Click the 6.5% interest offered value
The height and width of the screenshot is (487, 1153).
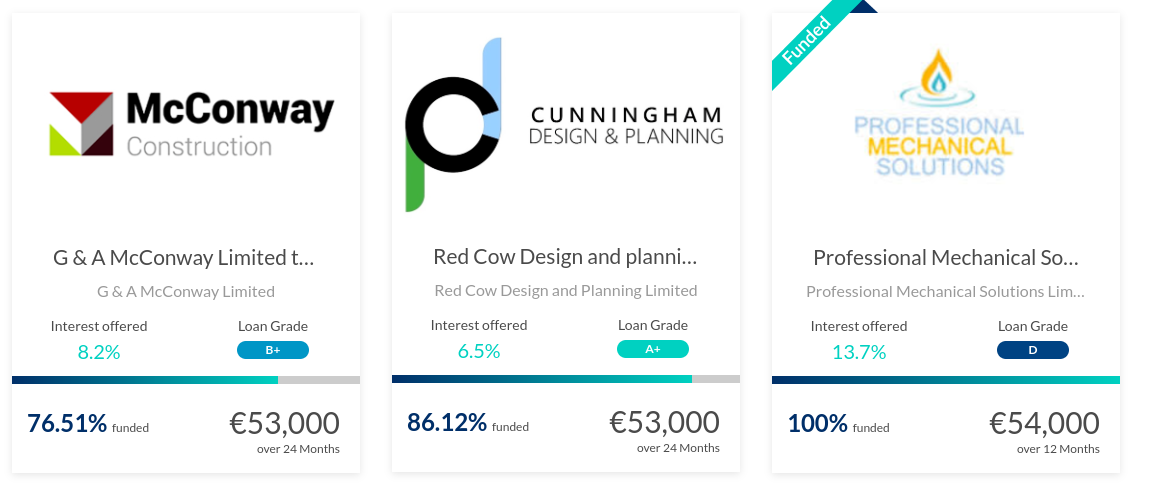(479, 351)
